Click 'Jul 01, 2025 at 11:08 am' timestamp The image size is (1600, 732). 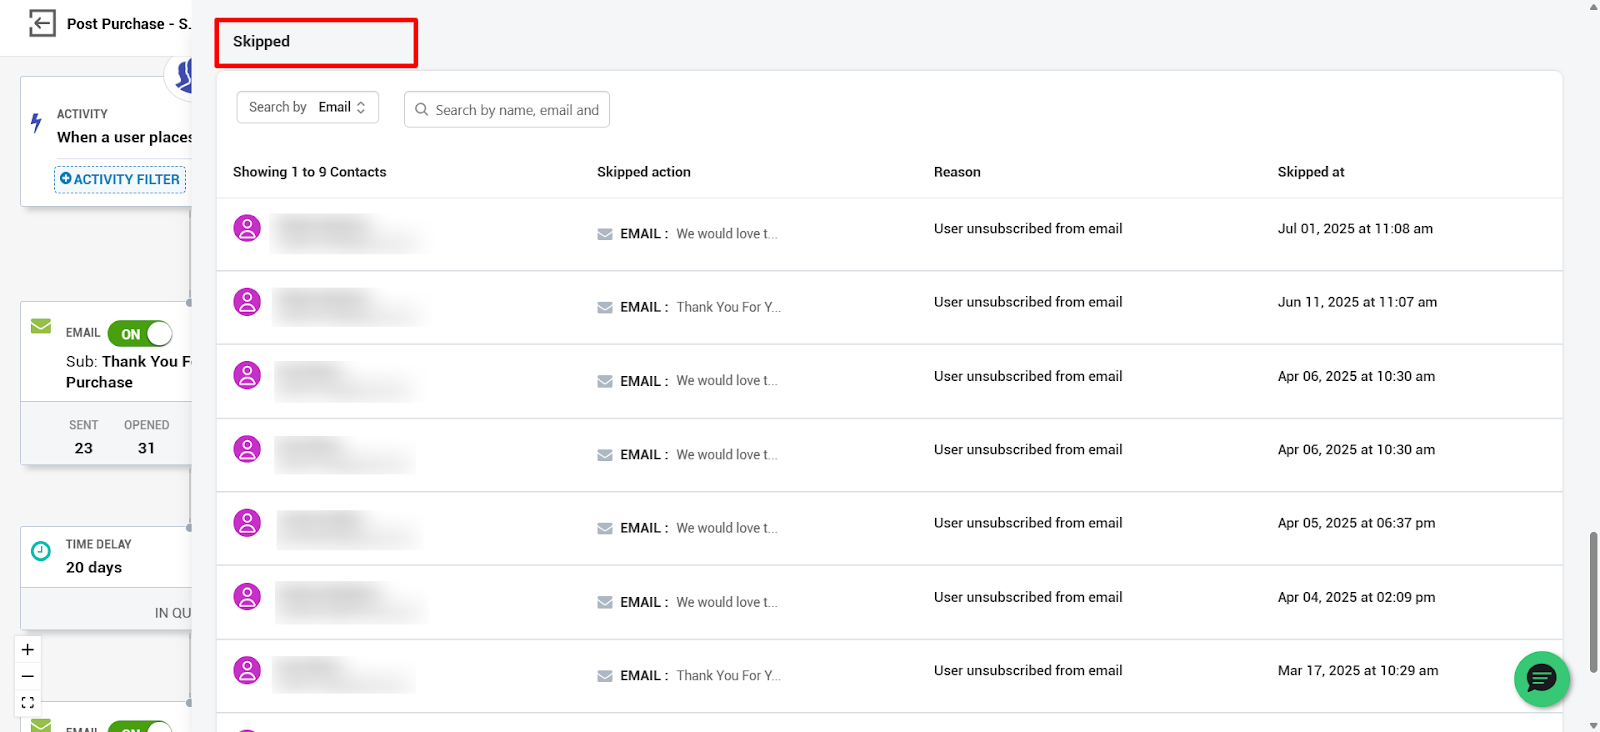coord(1355,228)
